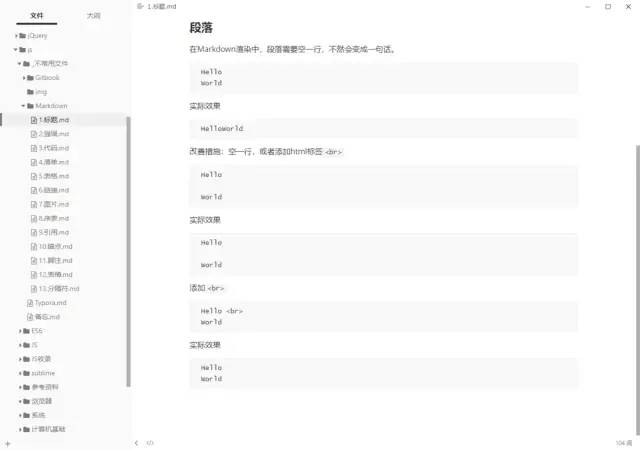Image resolution: width=640 pixels, height=450 pixels.
Task: Expand the sublime folder arrow
Action: pyautogui.click(x=20, y=373)
